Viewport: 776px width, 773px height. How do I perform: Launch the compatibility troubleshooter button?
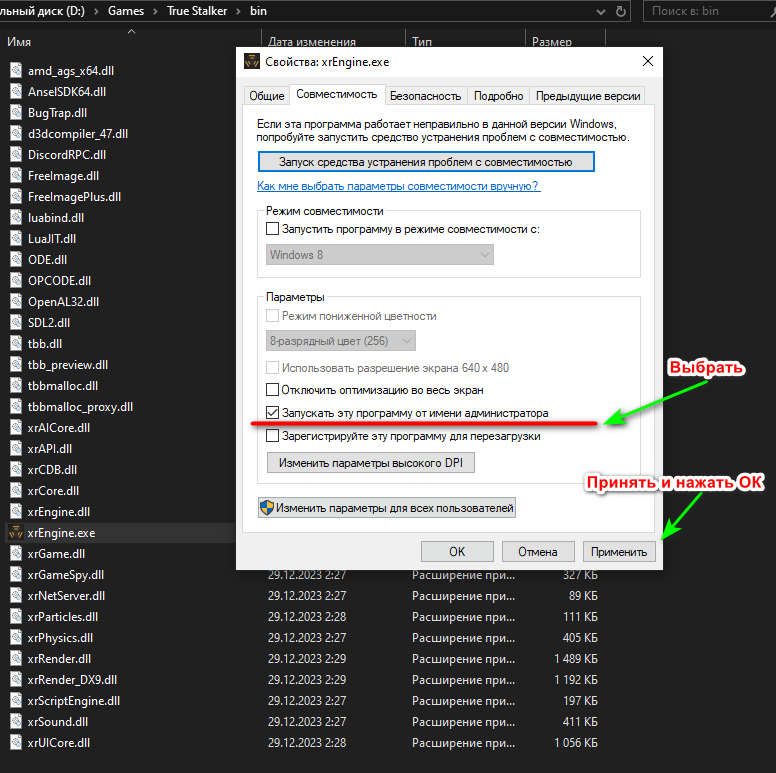(426, 162)
